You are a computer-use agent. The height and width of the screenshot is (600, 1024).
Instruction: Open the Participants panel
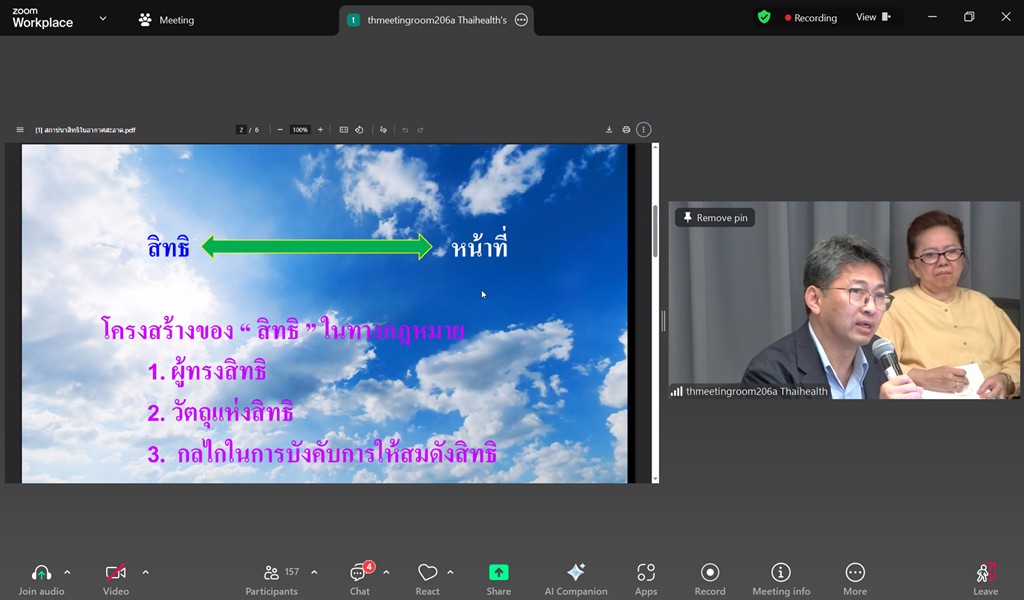pos(272,573)
